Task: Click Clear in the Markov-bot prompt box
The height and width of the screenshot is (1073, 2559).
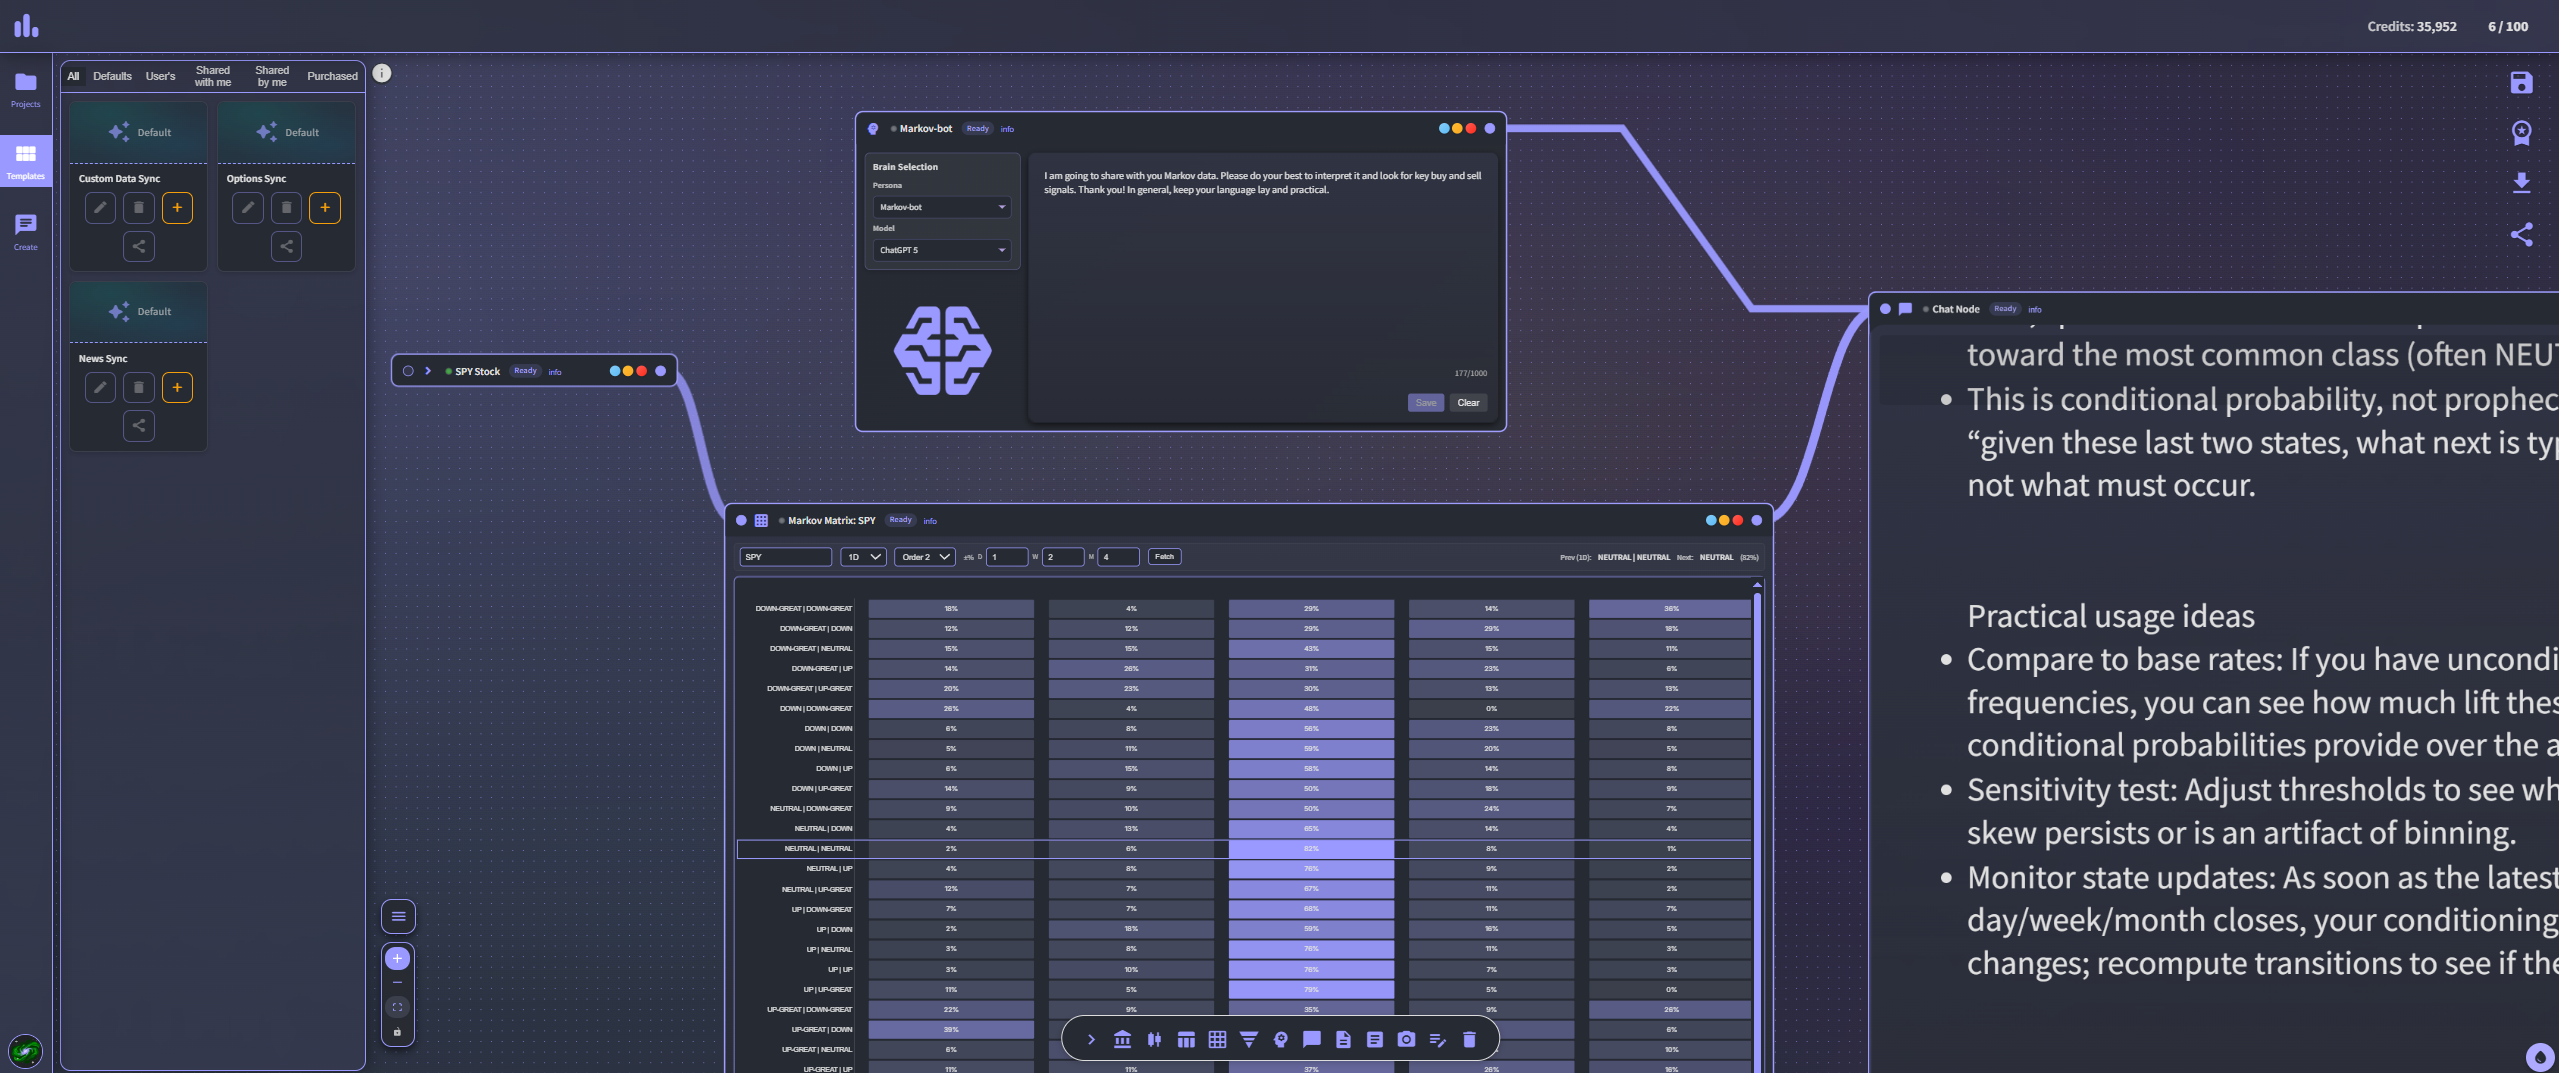Action: [1467, 402]
